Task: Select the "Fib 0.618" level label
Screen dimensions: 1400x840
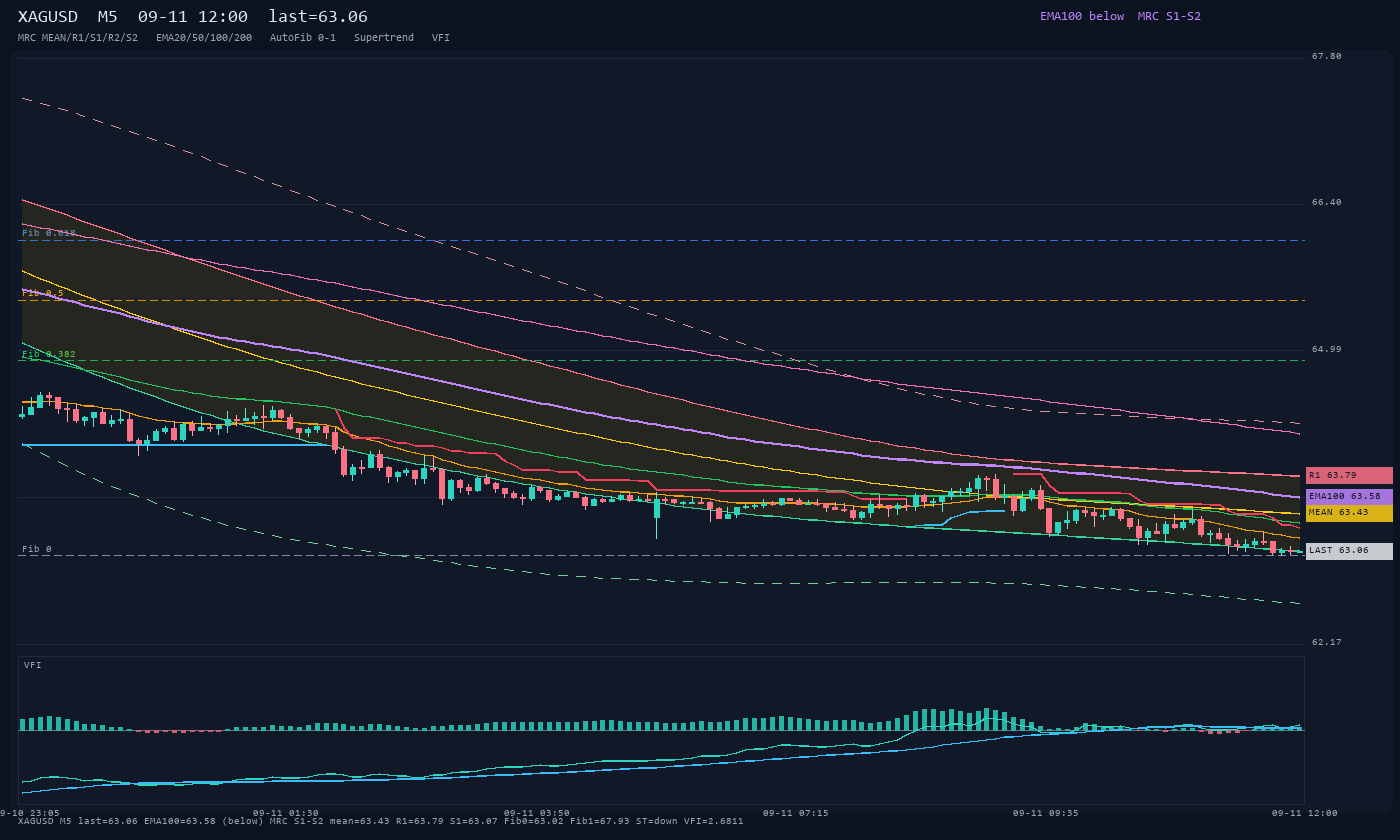Action: click(x=49, y=233)
